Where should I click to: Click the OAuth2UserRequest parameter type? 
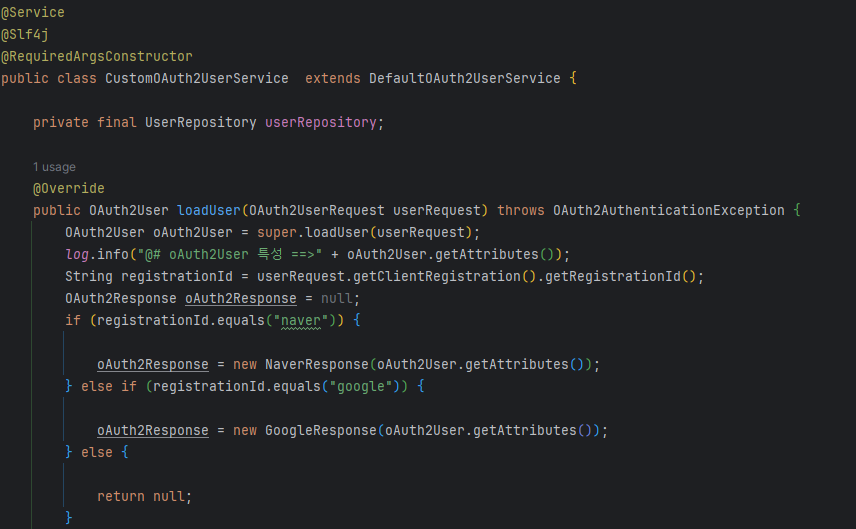(x=317, y=210)
